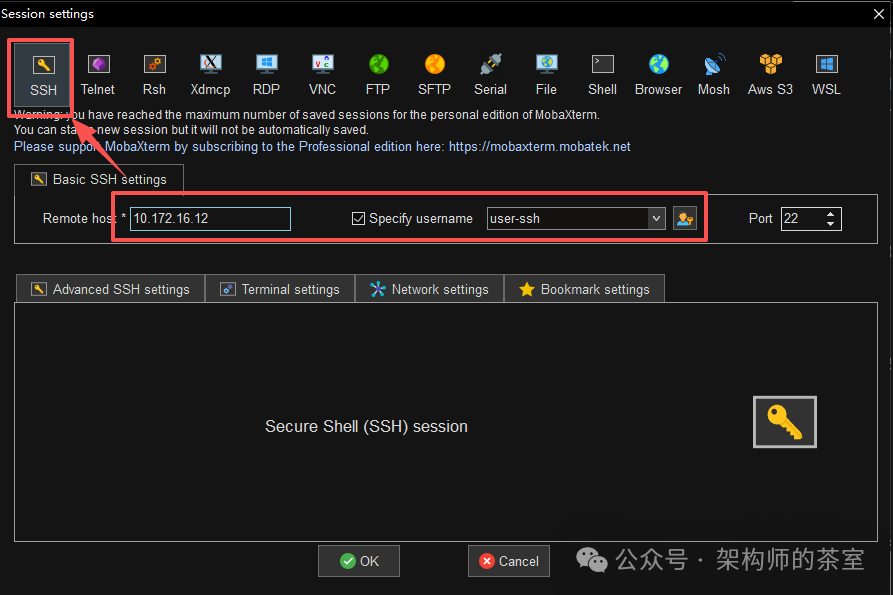Choose the File session type

pyautogui.click(x=546, y=75)
